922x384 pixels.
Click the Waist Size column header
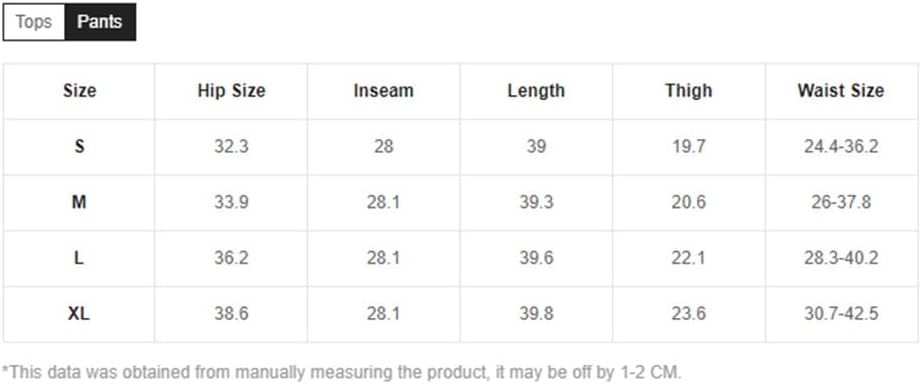tap(841, 91)
